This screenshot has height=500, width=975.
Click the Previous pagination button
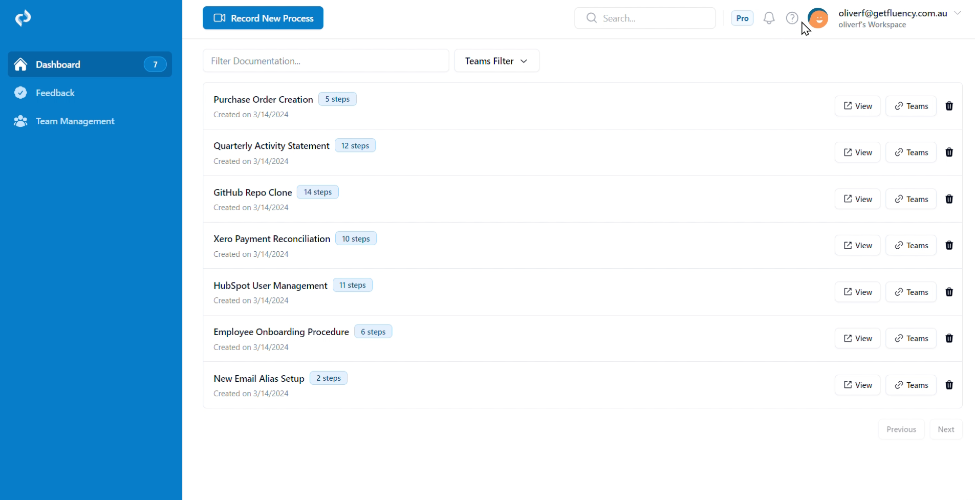click(901, 429)
